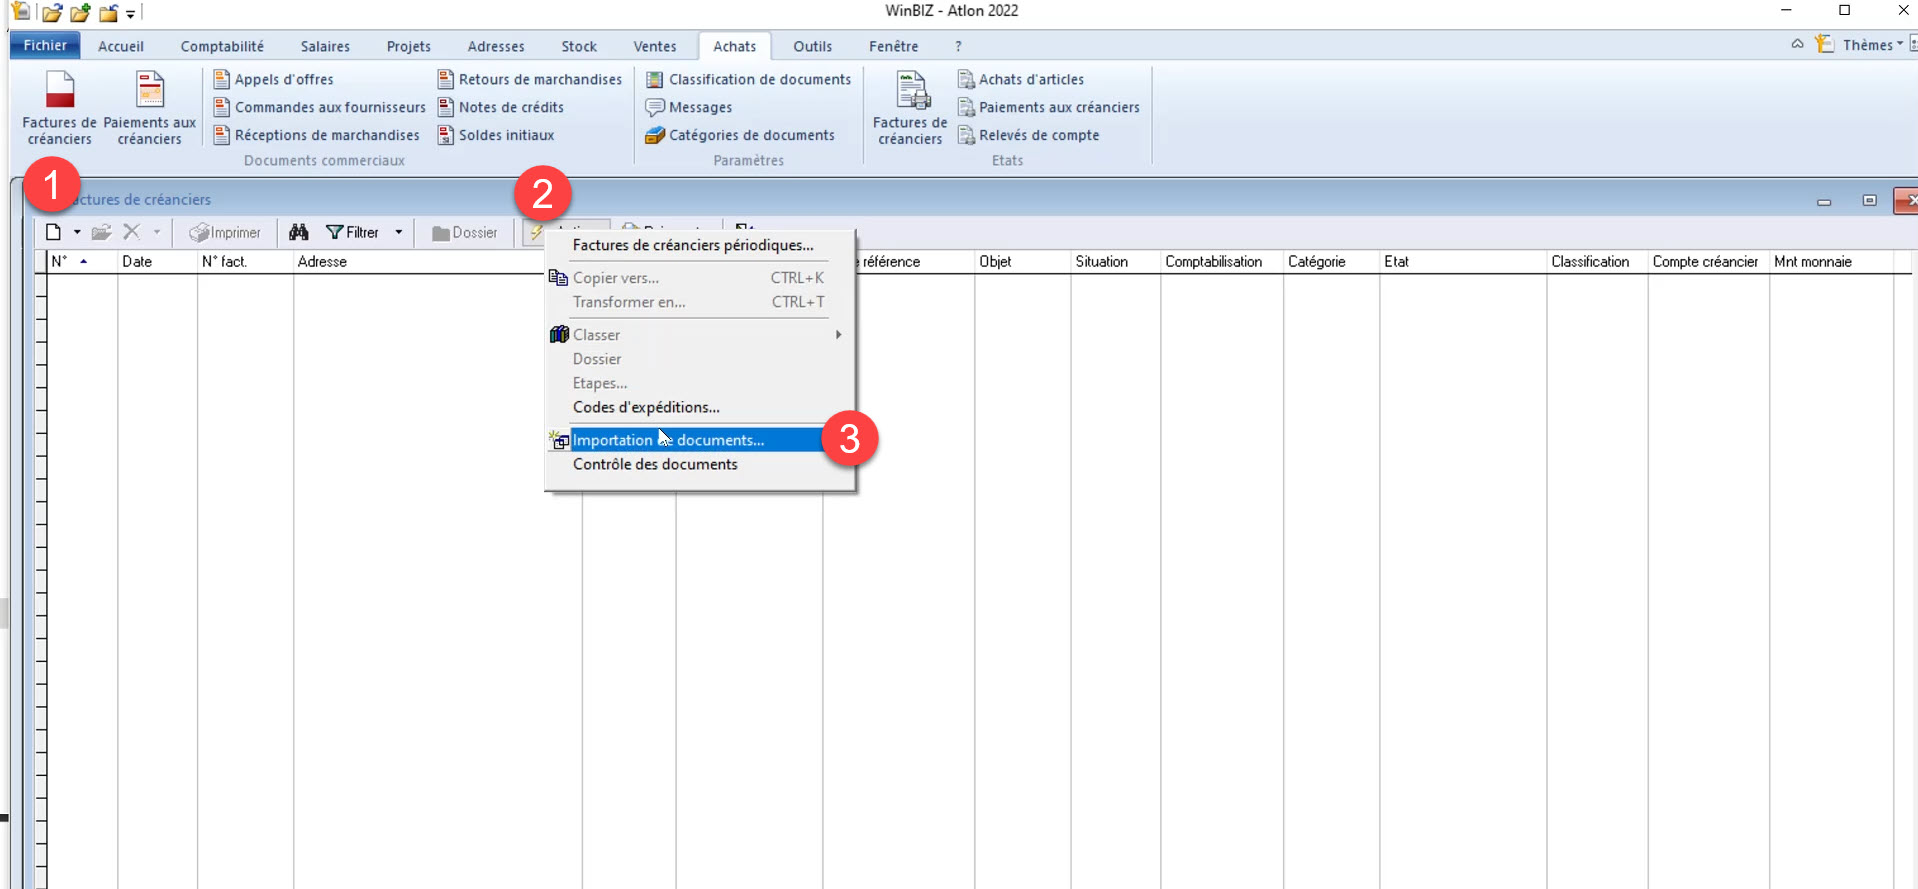
Task: Open Classification de documents settings
Action: click(x=749, y=79)
